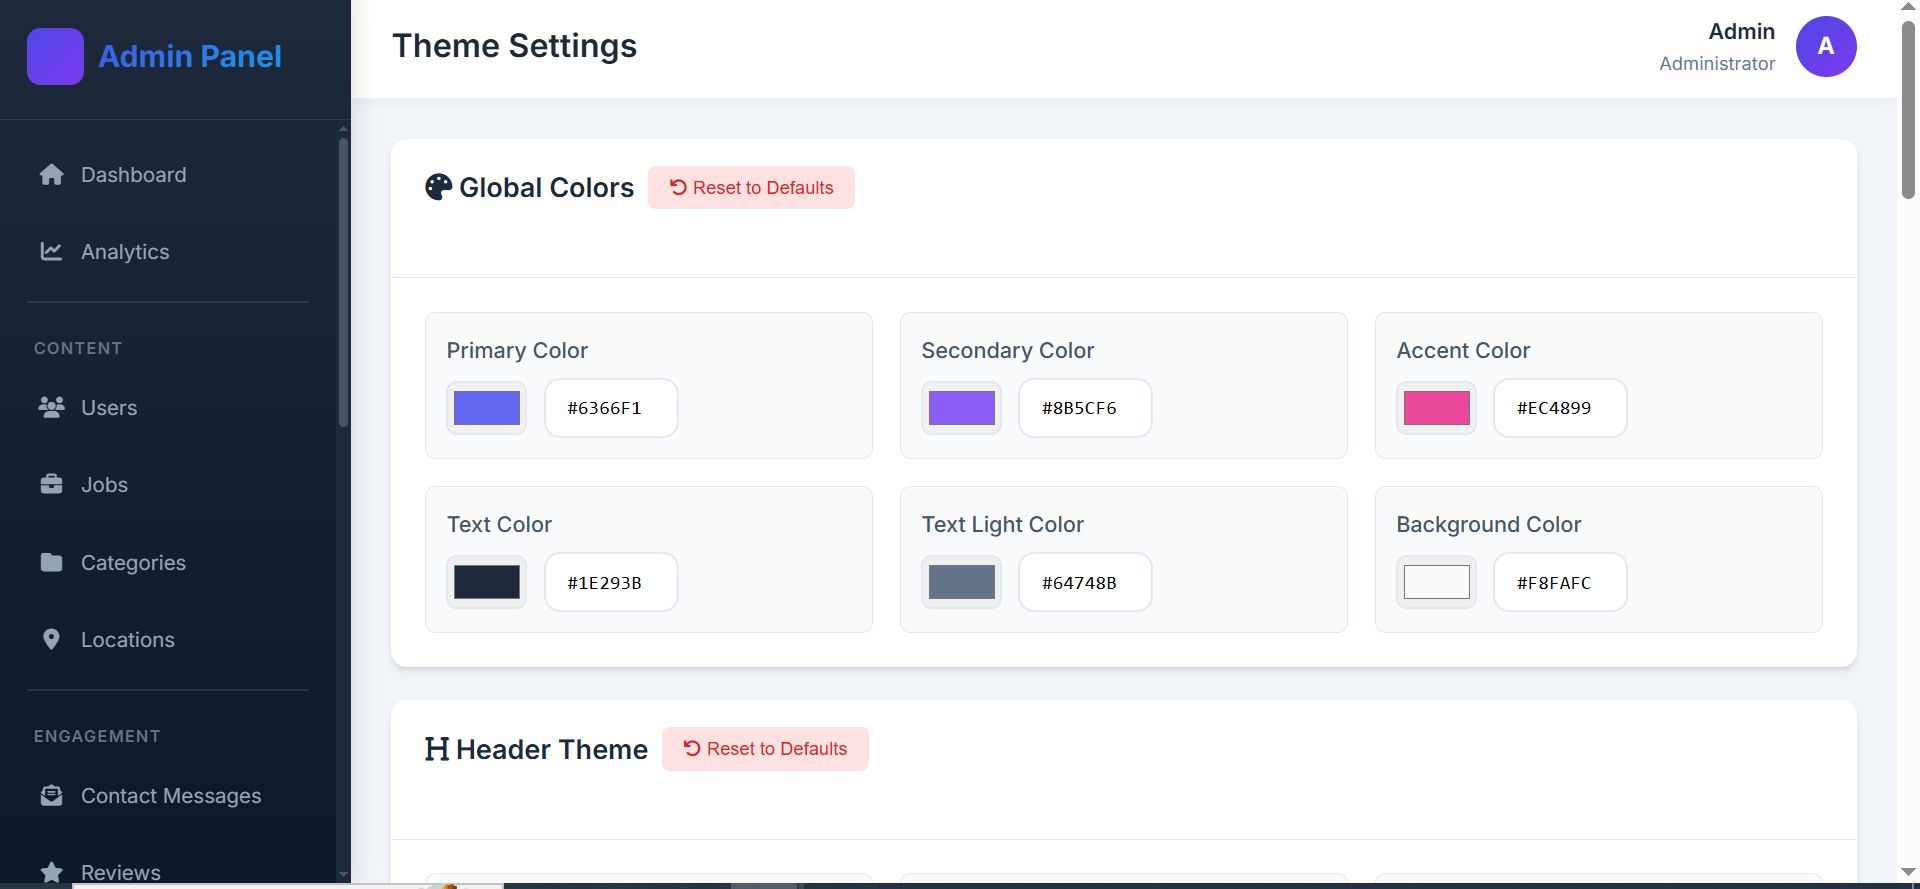Click the Jobs briefcase icon
Viewport: 1920px width, 889px height.
coord(51,485)
